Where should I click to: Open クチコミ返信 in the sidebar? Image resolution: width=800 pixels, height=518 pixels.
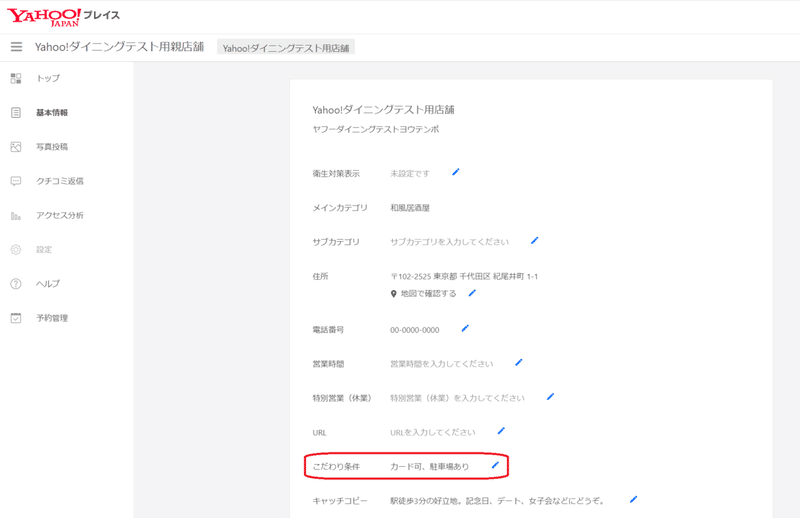[60, 181]
